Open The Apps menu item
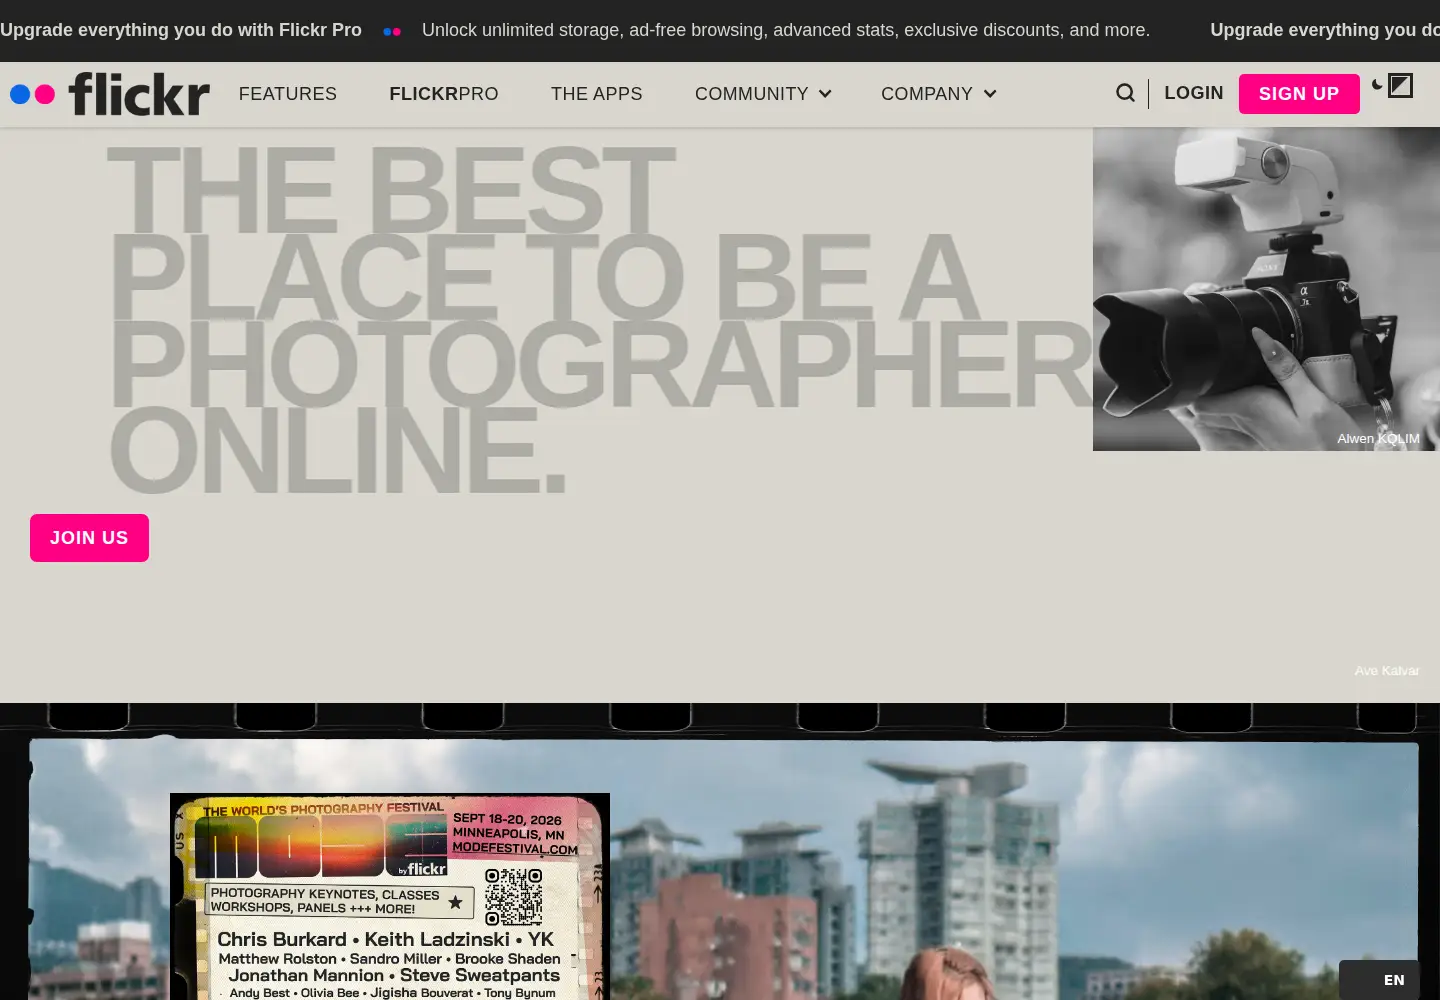Image resolution: width=1440 pixels, height=1000 pixels. [597, 94]
